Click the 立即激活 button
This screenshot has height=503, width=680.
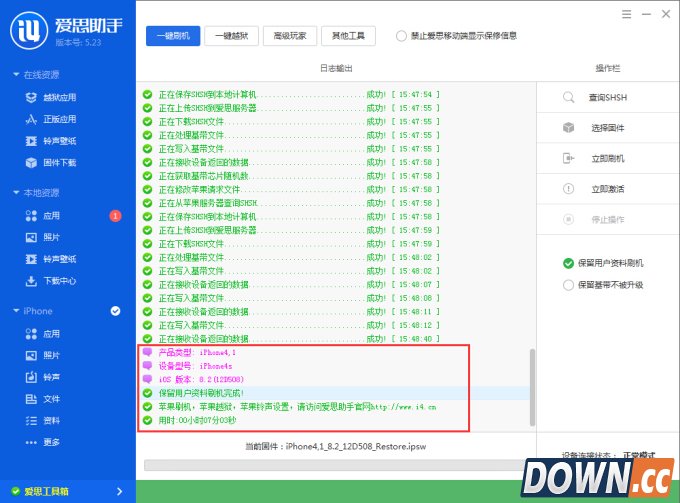coord(607,189)
